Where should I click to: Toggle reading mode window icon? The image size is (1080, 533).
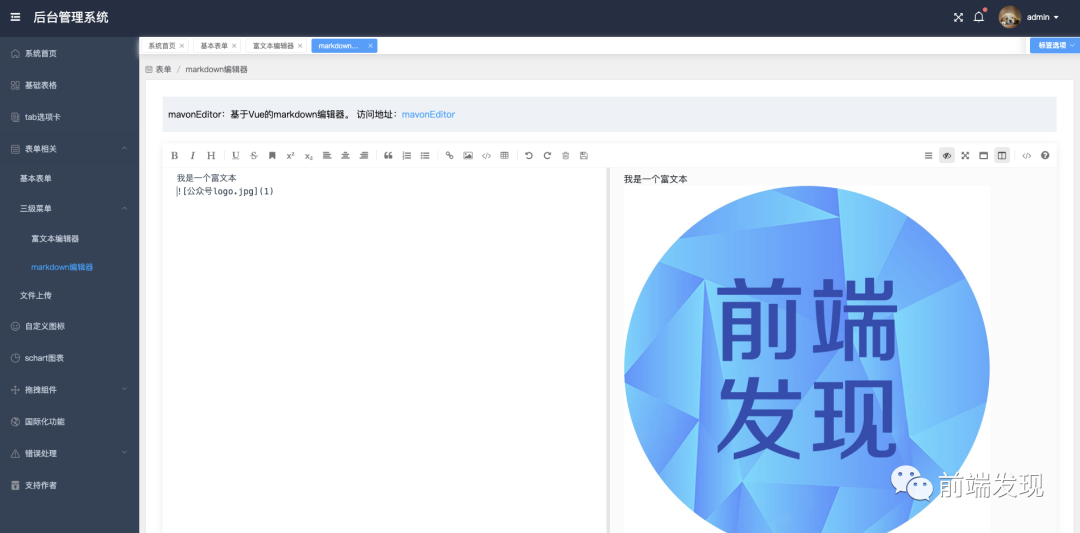984,156
